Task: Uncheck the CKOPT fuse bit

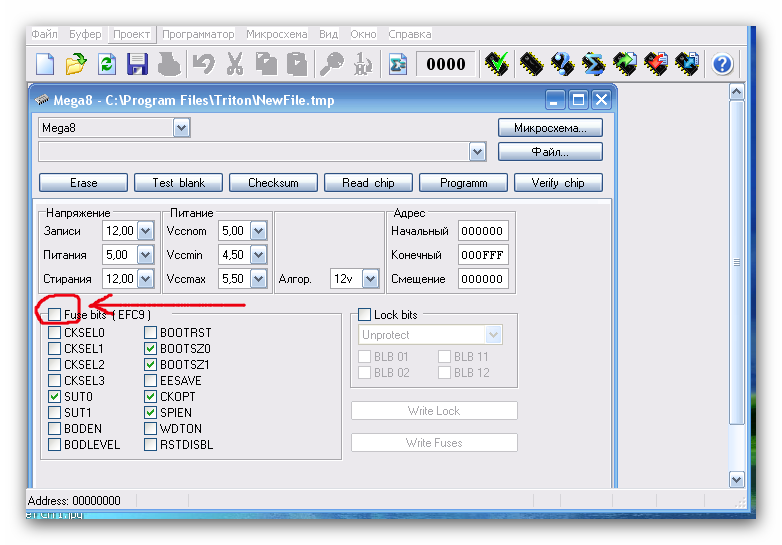Action: pos(150,396)
